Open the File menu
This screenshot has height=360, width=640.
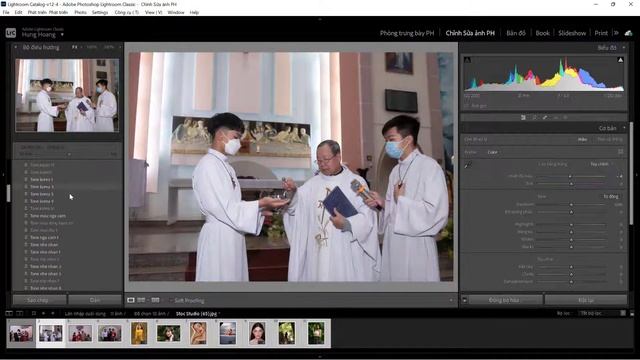pyautogui.click(x=6, y=13)
